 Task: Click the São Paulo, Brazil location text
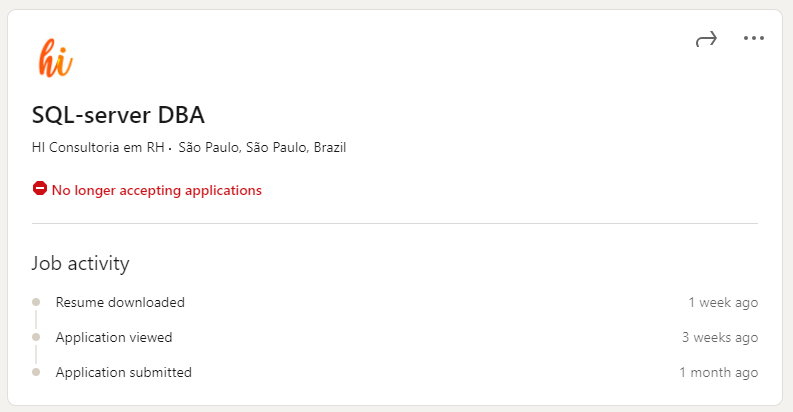[x=262, y=148]
